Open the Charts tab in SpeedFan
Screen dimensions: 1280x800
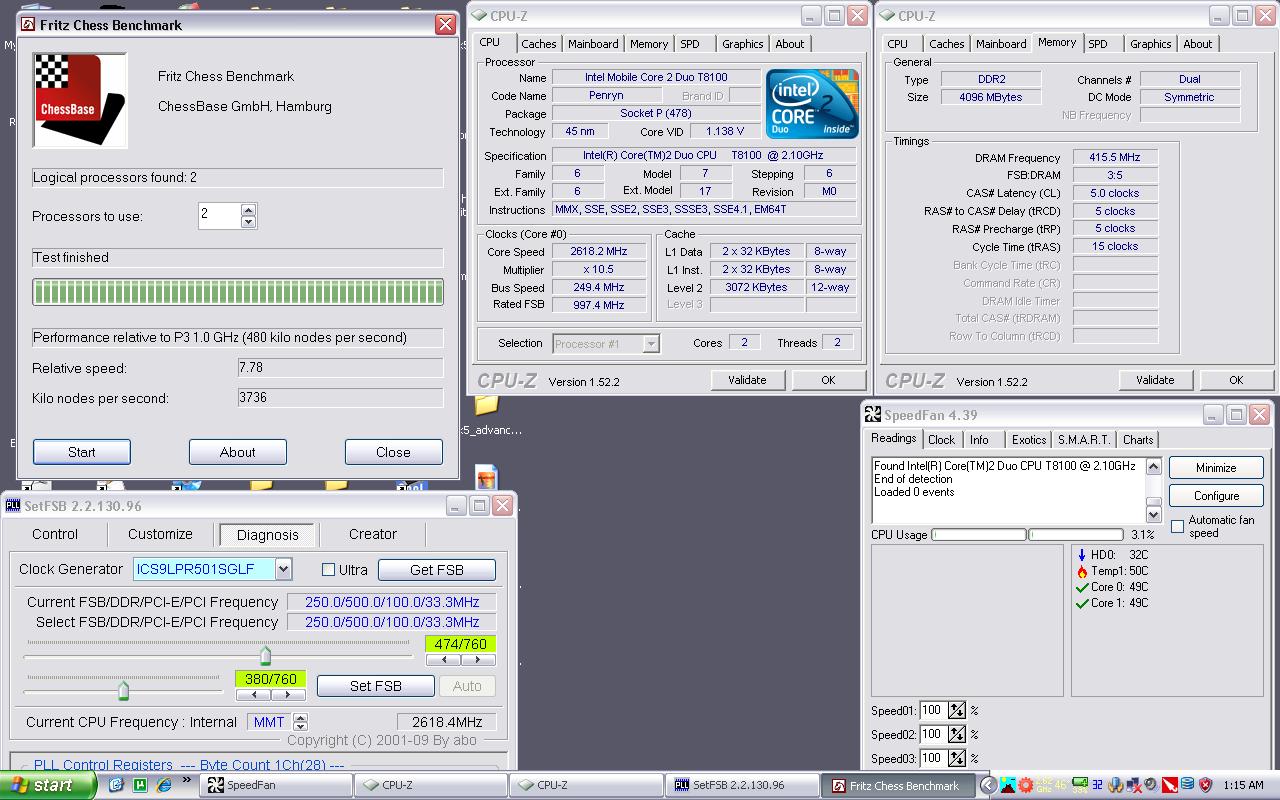[1138, 440]
